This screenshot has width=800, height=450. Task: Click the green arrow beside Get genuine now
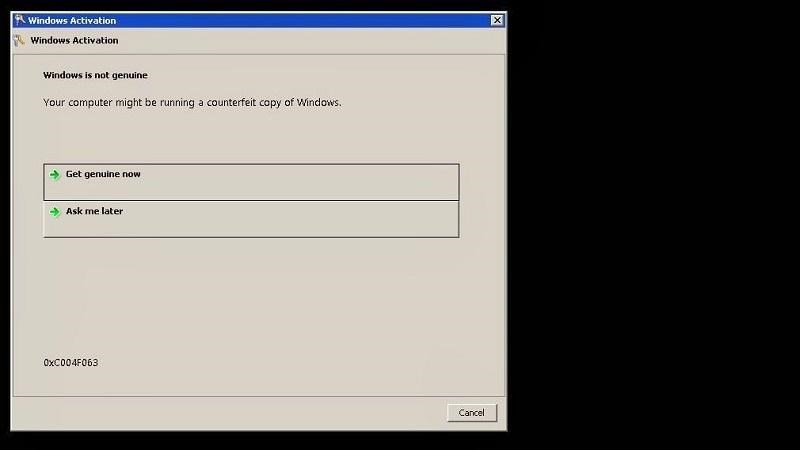pyautogui.click(x=55, y=174)
